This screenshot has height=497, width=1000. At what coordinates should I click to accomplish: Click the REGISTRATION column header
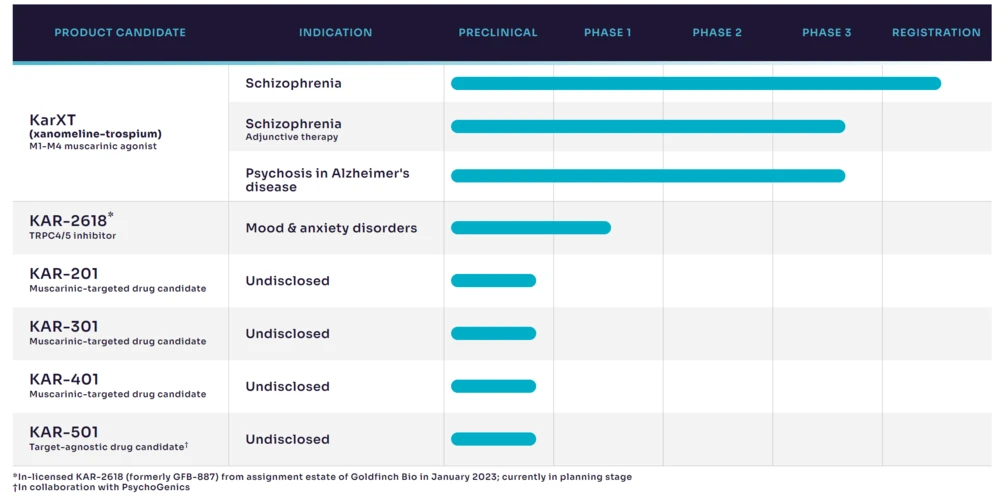[936, 33]
